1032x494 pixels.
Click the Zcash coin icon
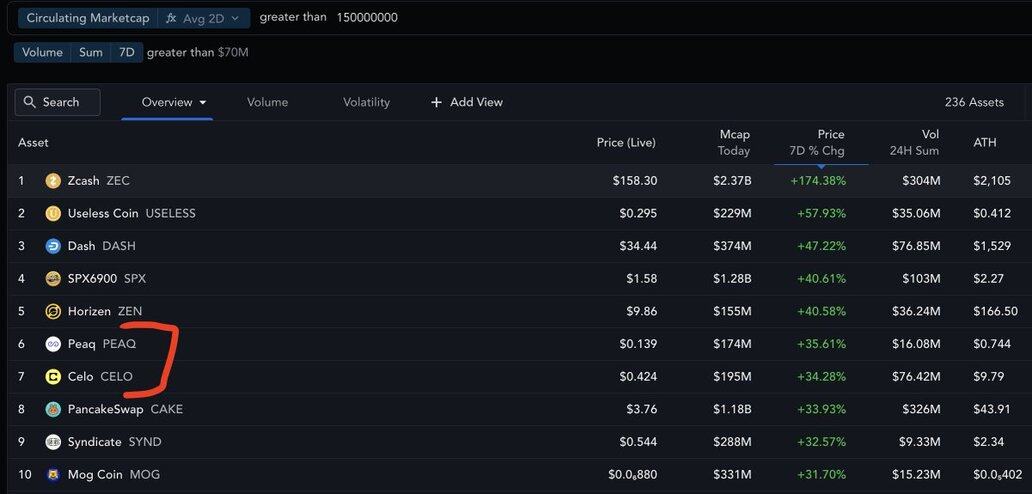tap(53, 181)
